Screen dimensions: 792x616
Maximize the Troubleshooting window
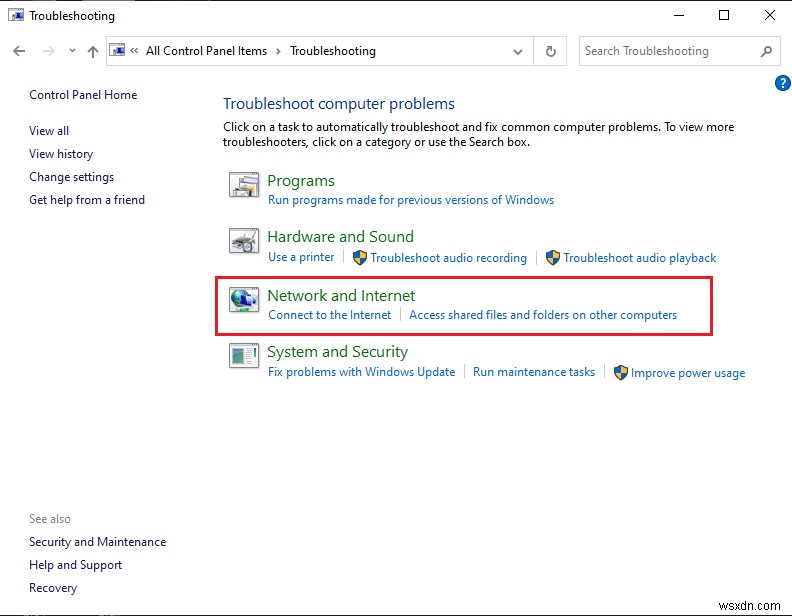(724, 15)
